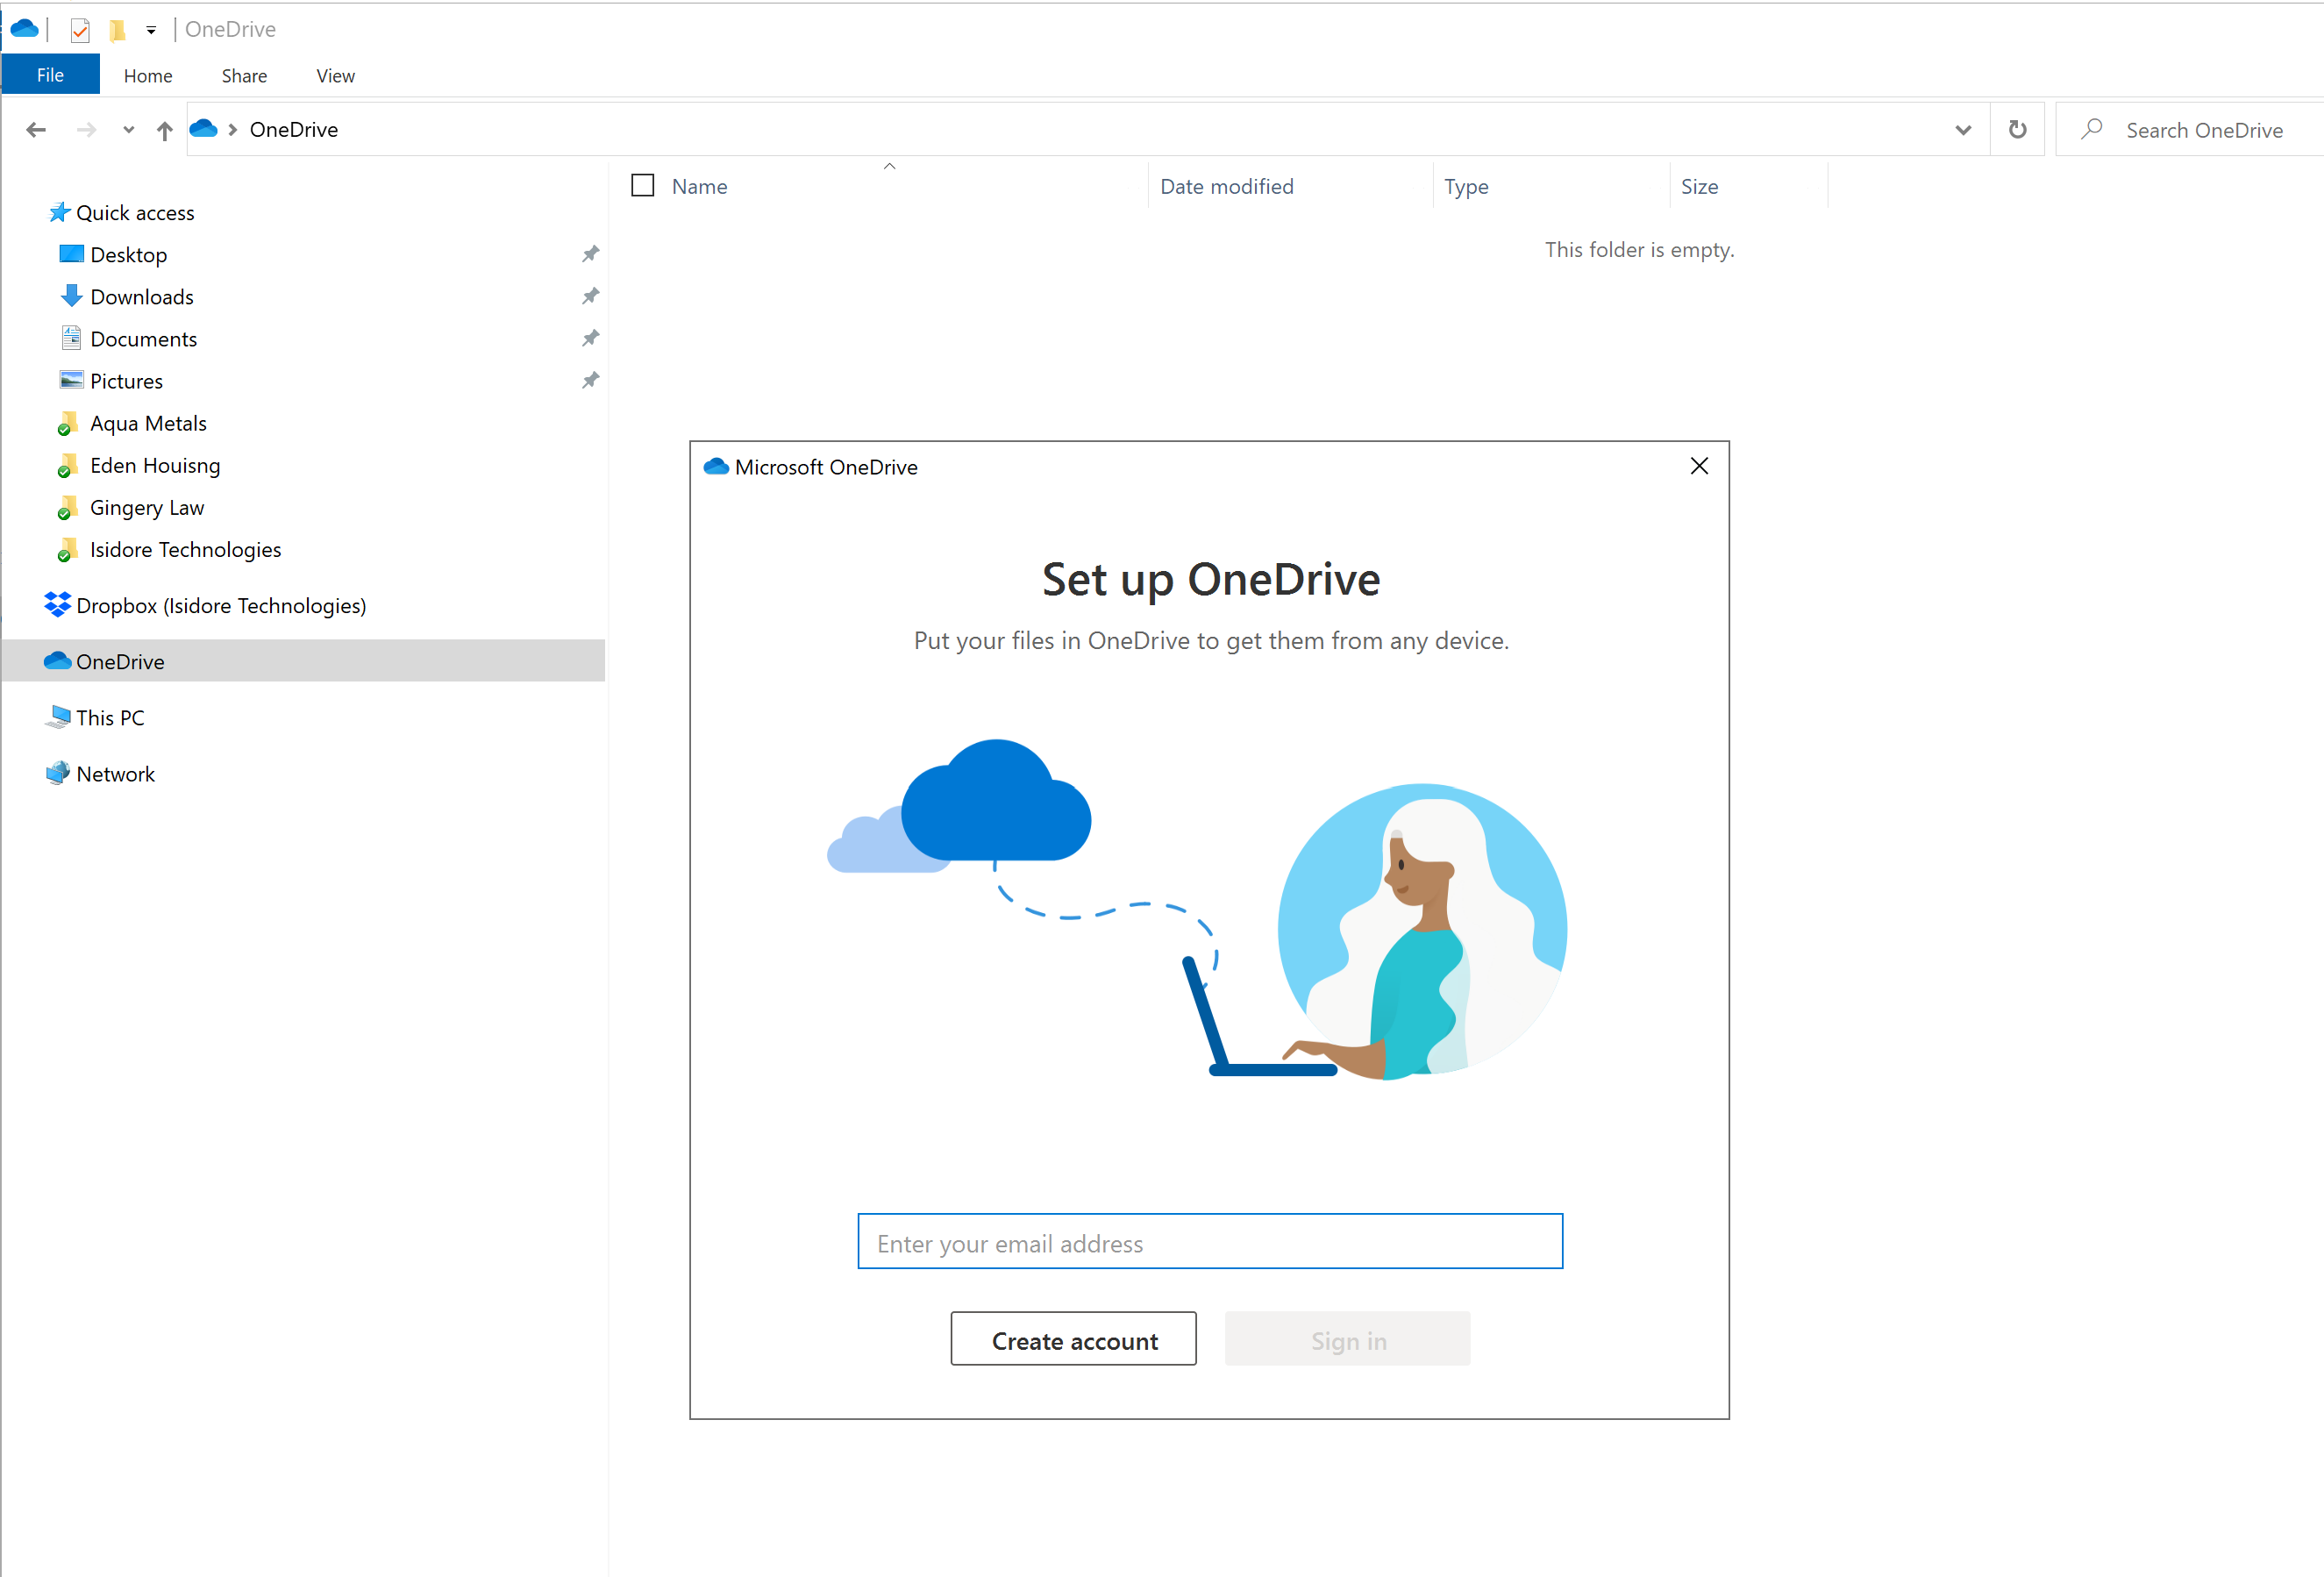
Task: Sort files by Date modified column
Action: point(1226,187)
